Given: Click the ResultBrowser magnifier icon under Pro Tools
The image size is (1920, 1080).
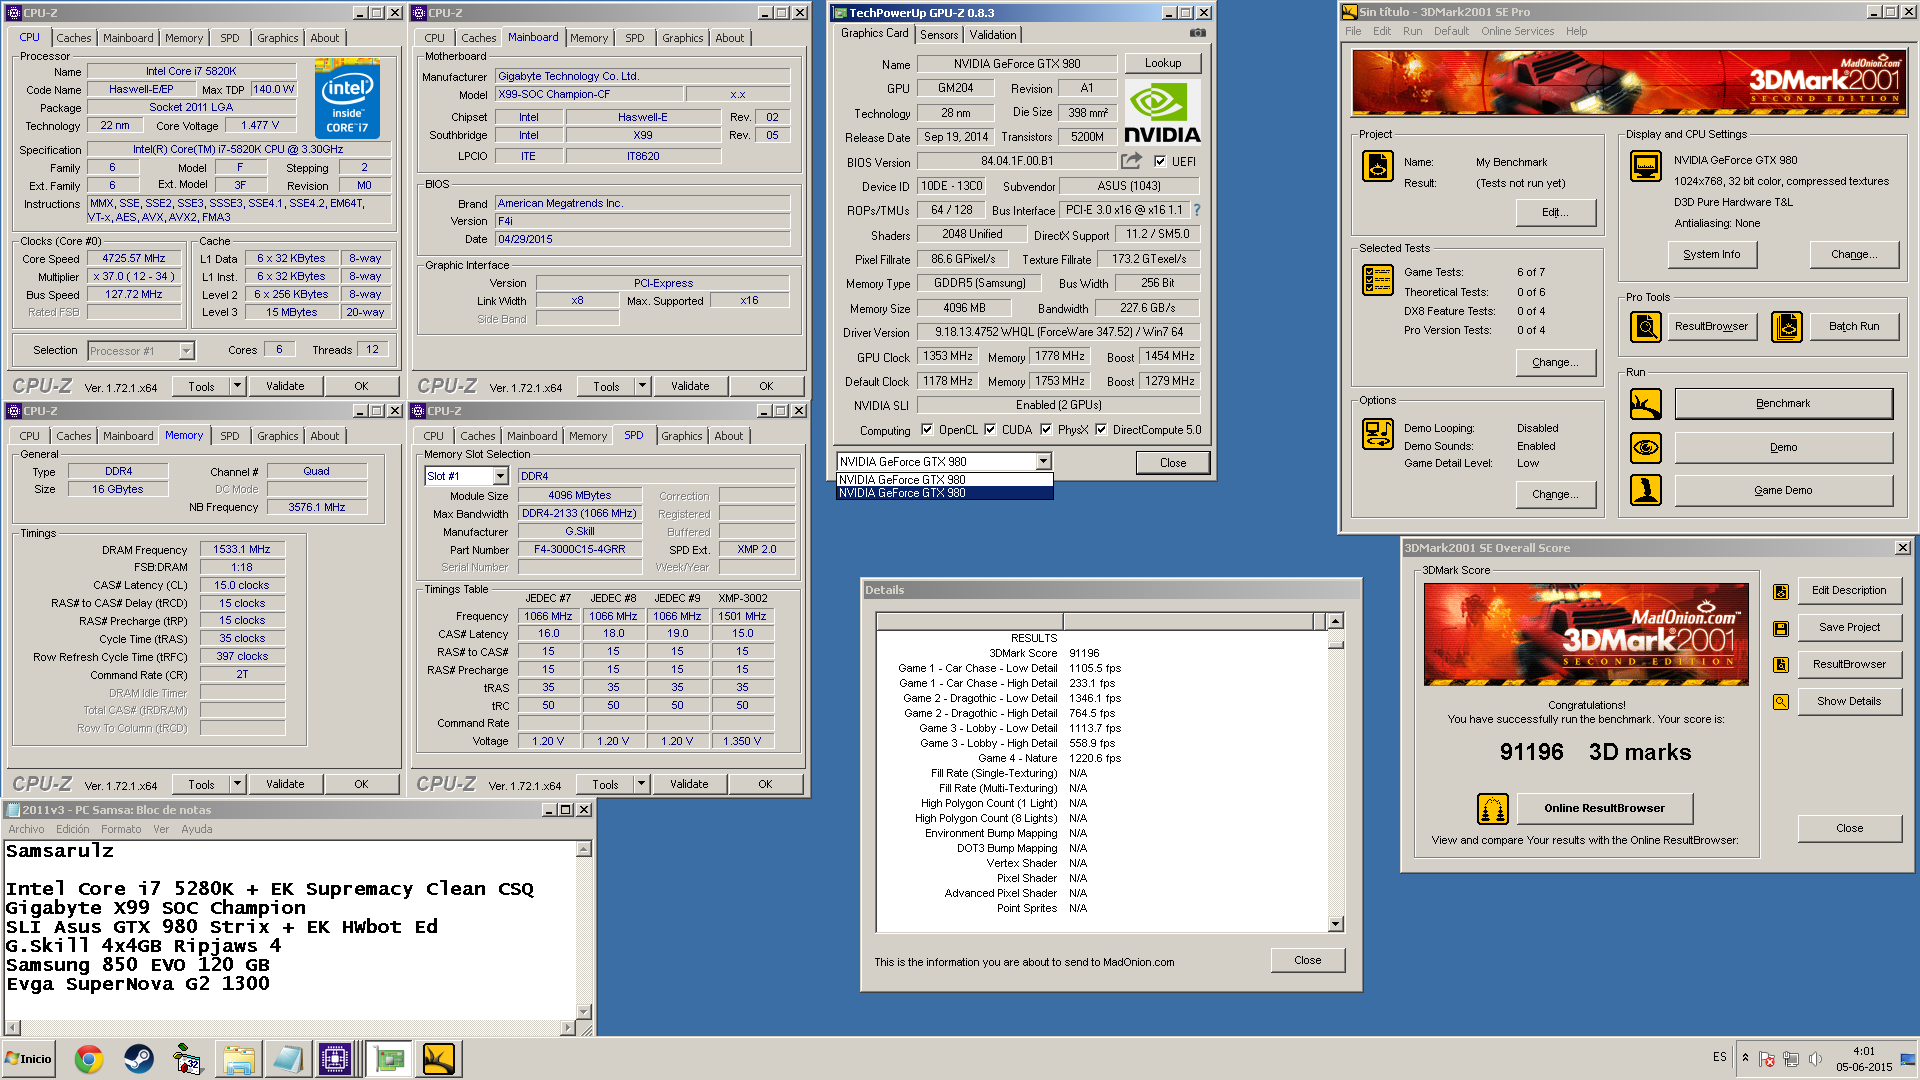Looking at the screenshot, I should pos(1645,326).
